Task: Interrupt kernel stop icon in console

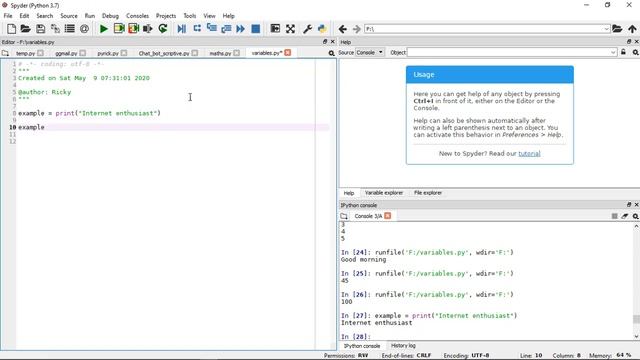Action: (614, 216)
